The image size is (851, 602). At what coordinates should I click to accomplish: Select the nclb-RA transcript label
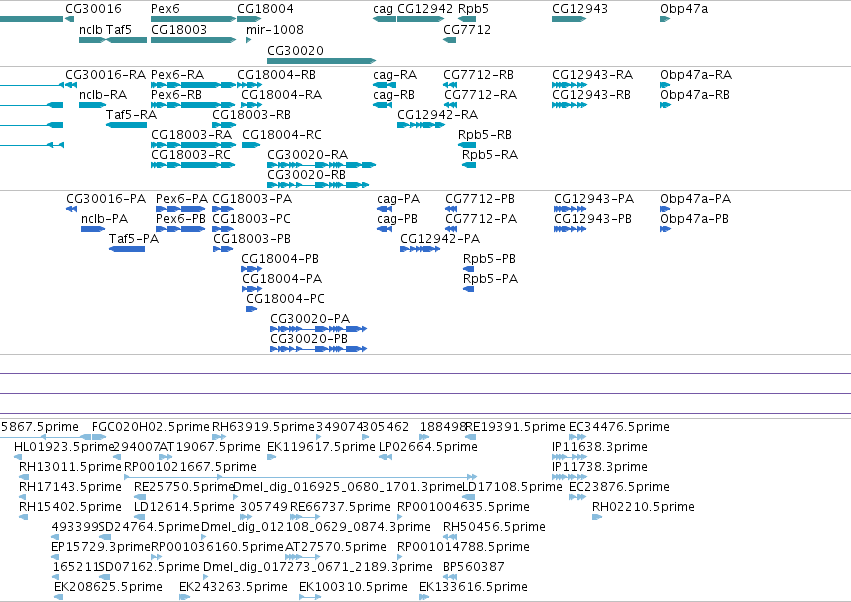103,94
